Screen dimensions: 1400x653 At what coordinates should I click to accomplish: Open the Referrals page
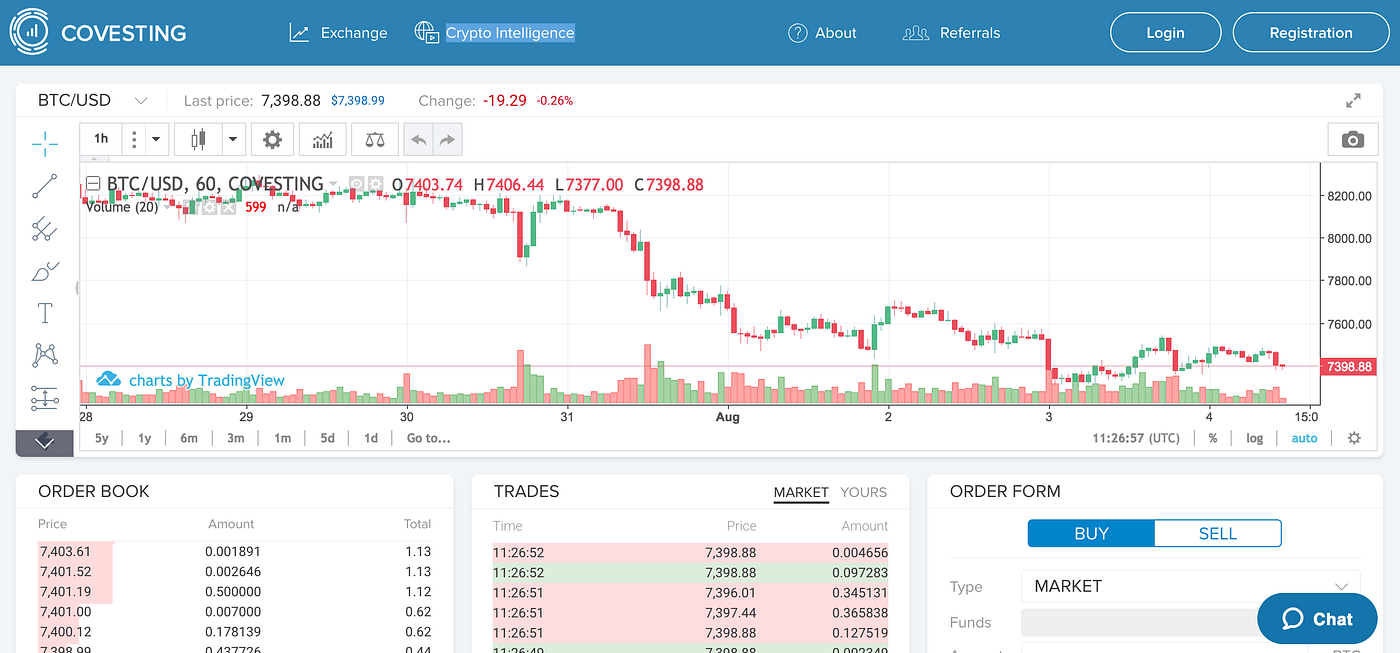(x=970, y=33)
